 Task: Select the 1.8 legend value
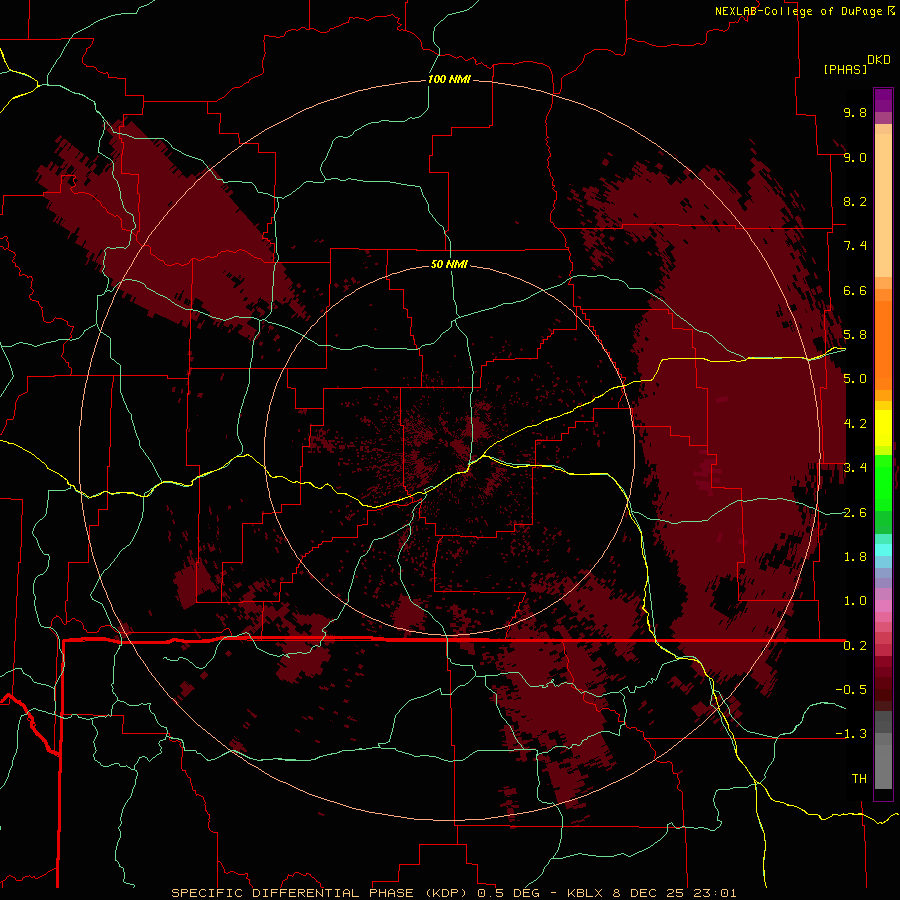tap(855, 557)
